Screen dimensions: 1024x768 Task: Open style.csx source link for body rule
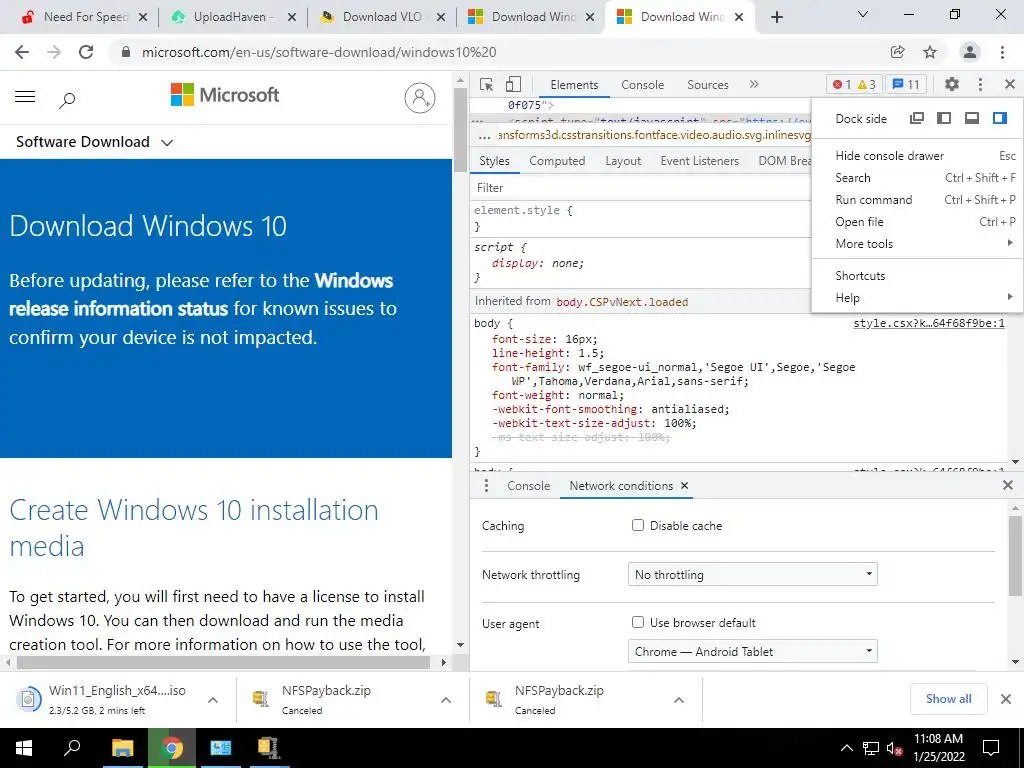tap(929, 323)
